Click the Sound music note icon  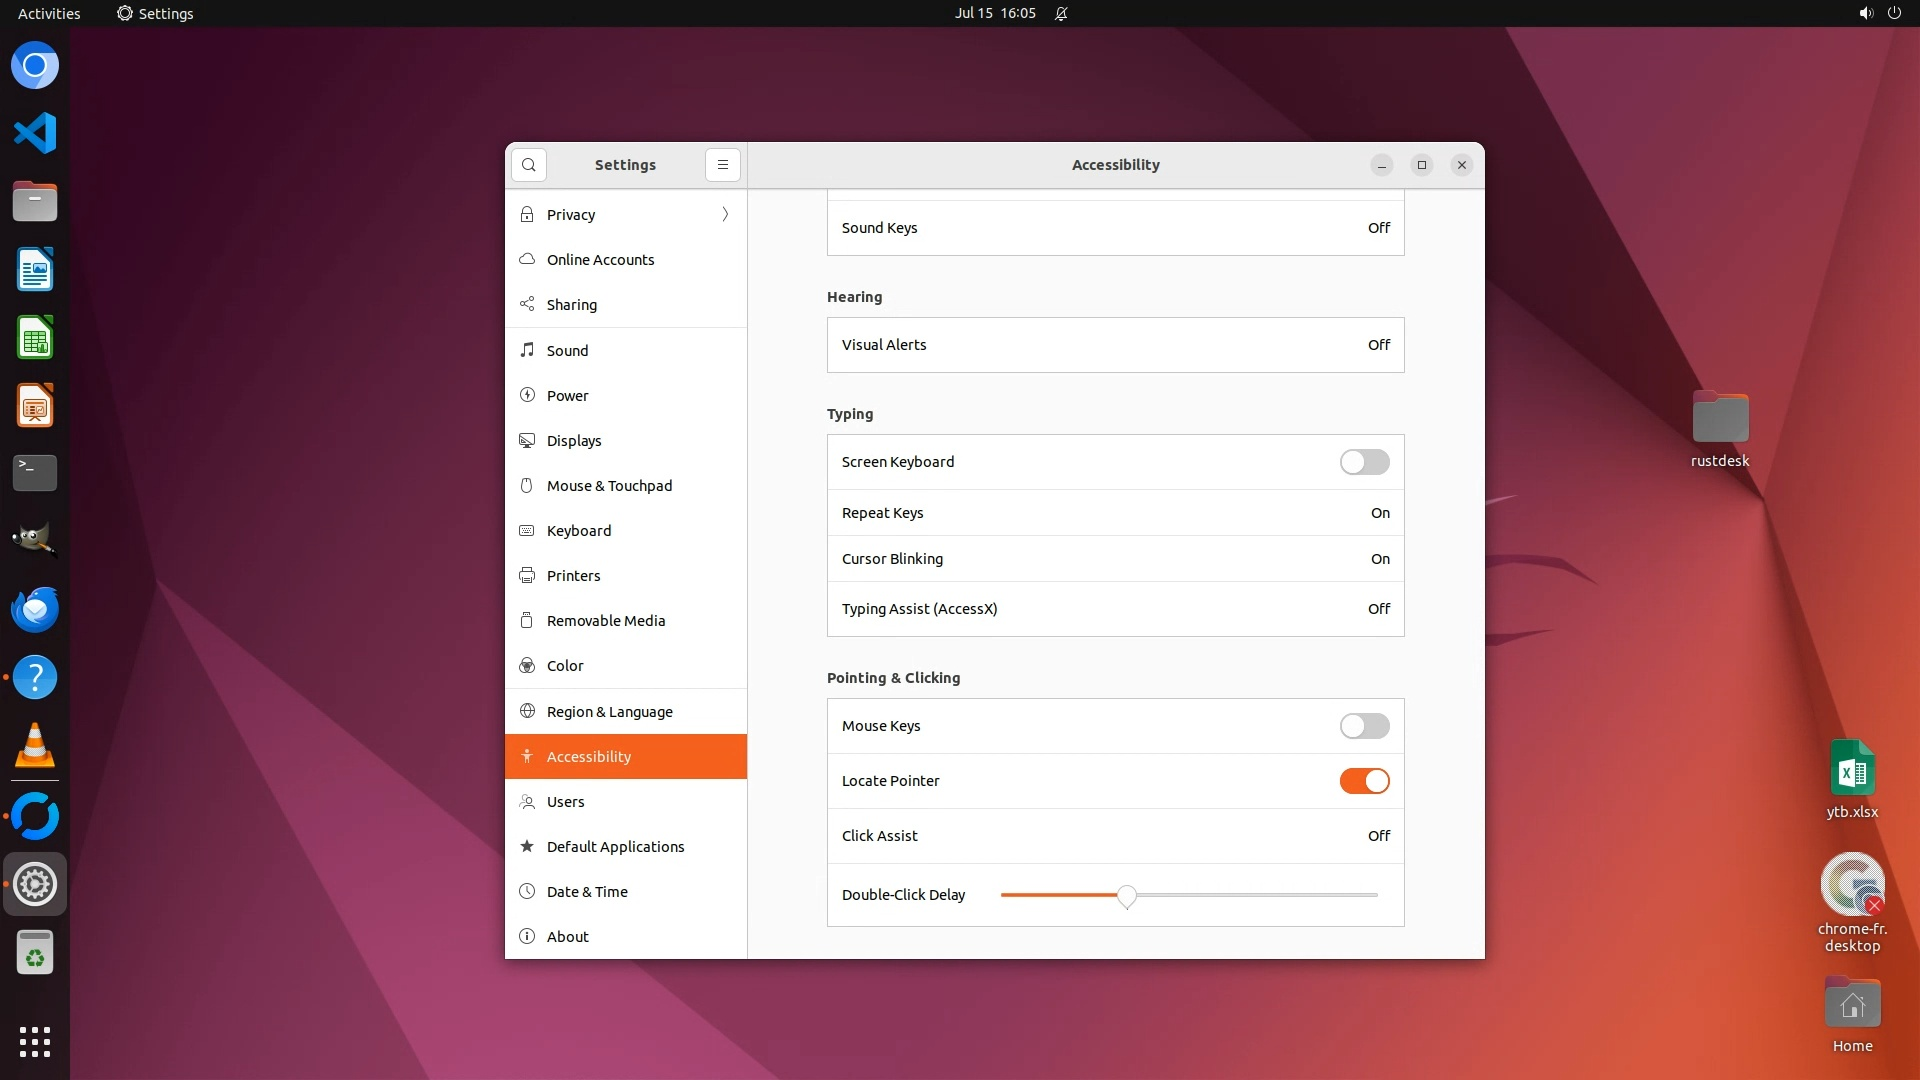tap(527, 350)
